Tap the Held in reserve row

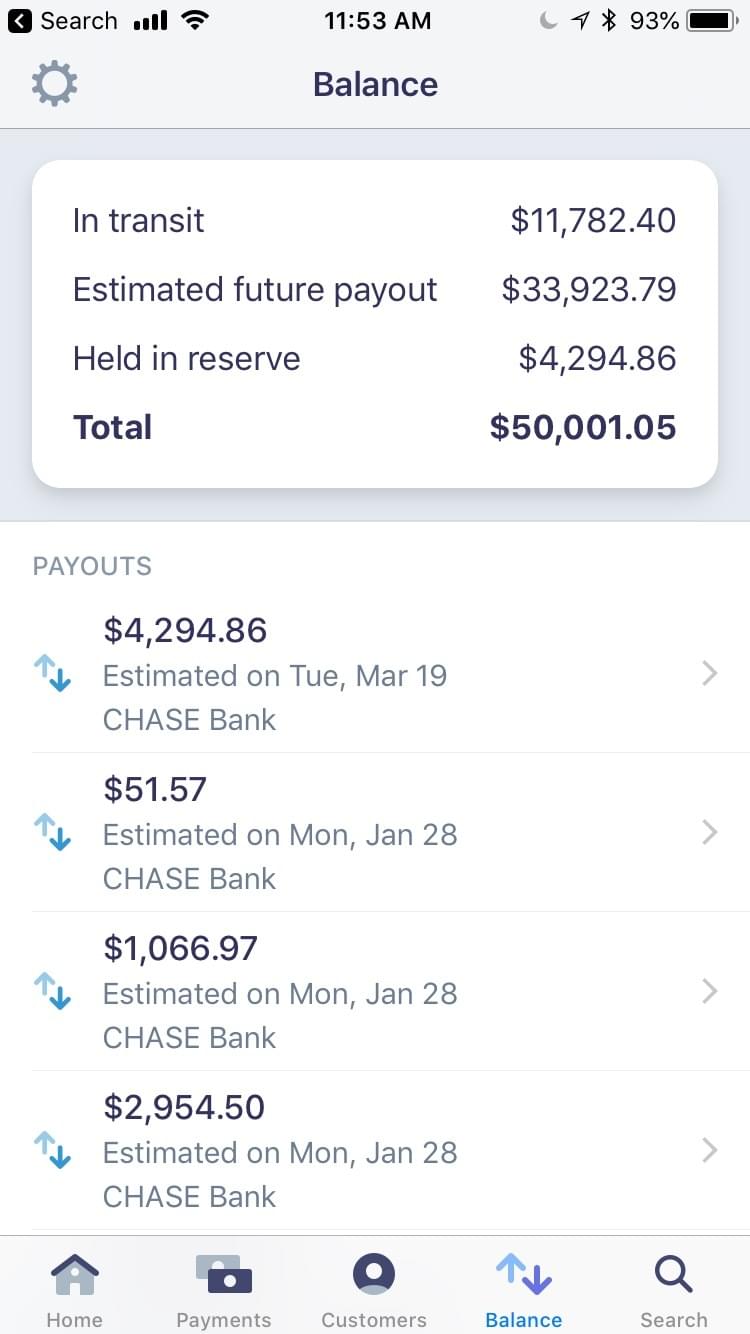(x=374, y=358)
